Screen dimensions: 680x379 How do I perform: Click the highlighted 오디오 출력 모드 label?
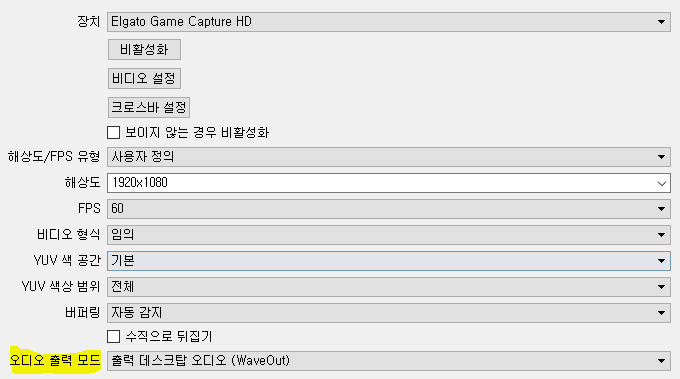tap(55, 360)
